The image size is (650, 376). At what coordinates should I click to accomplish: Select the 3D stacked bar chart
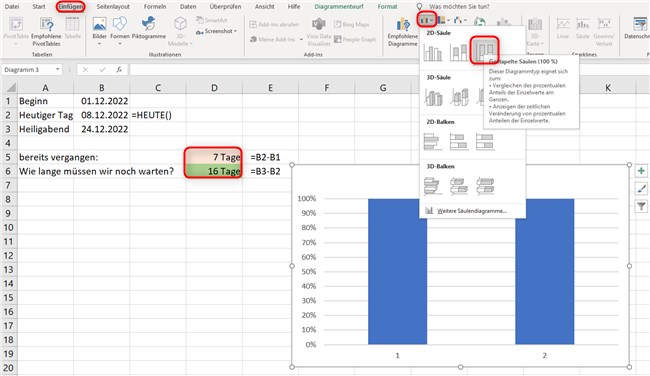458,186
